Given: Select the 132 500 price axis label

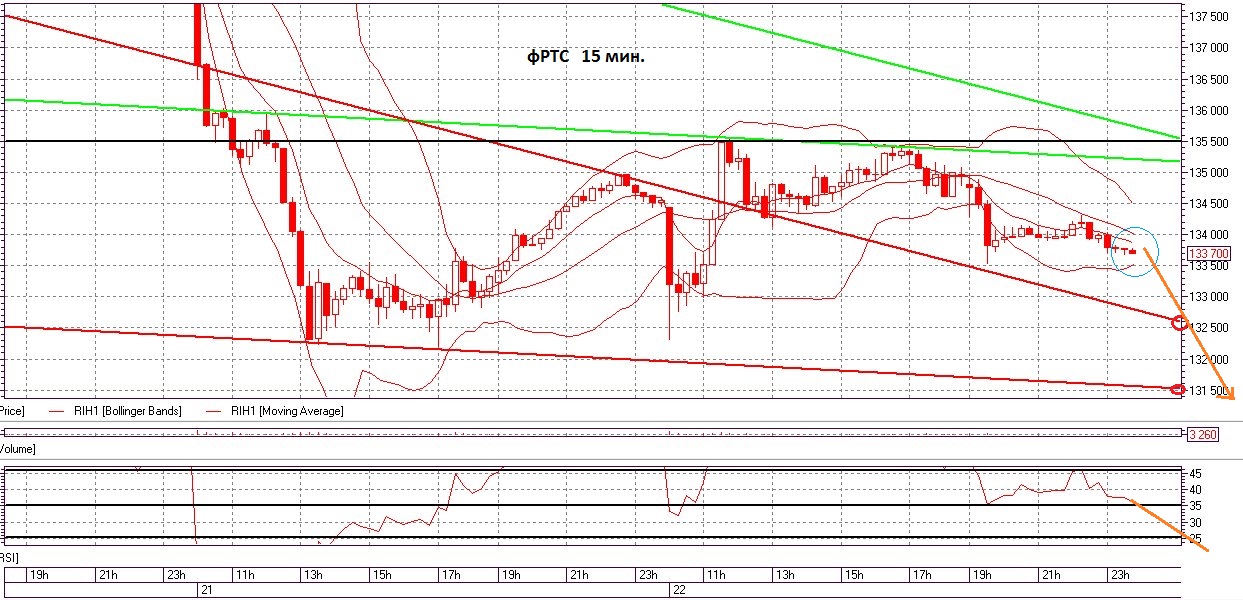Looking at the screenshot, I should [1210, 328].
